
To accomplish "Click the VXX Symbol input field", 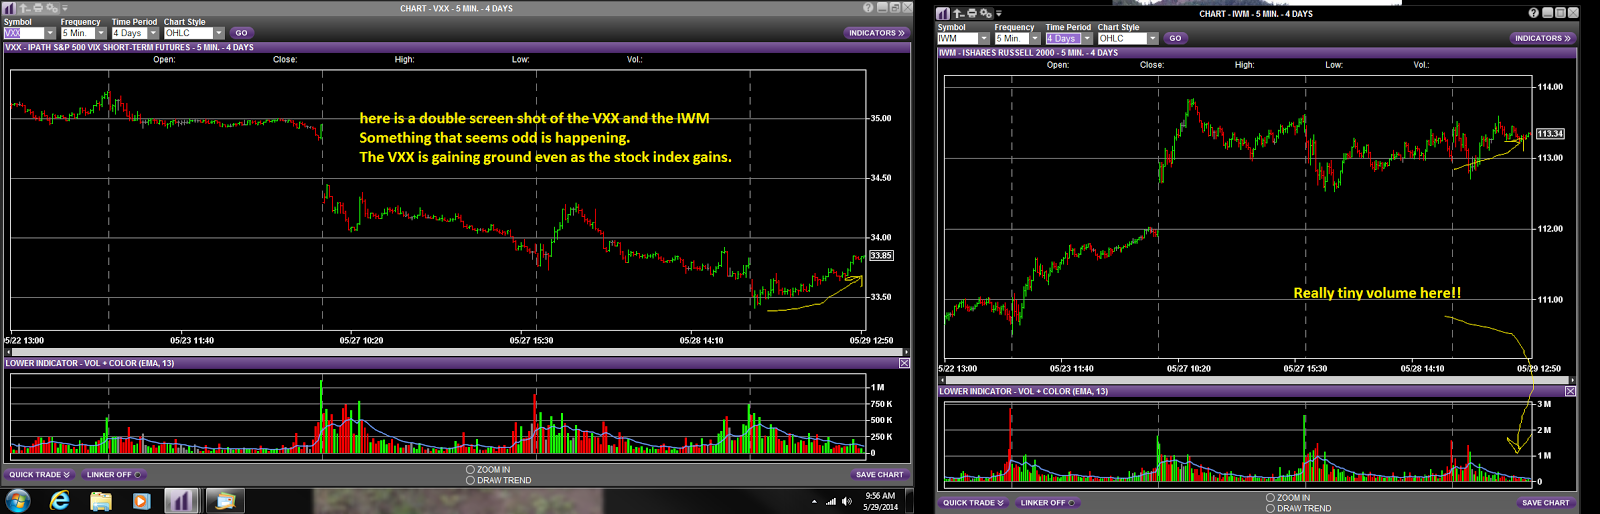I will pos(24,33).
